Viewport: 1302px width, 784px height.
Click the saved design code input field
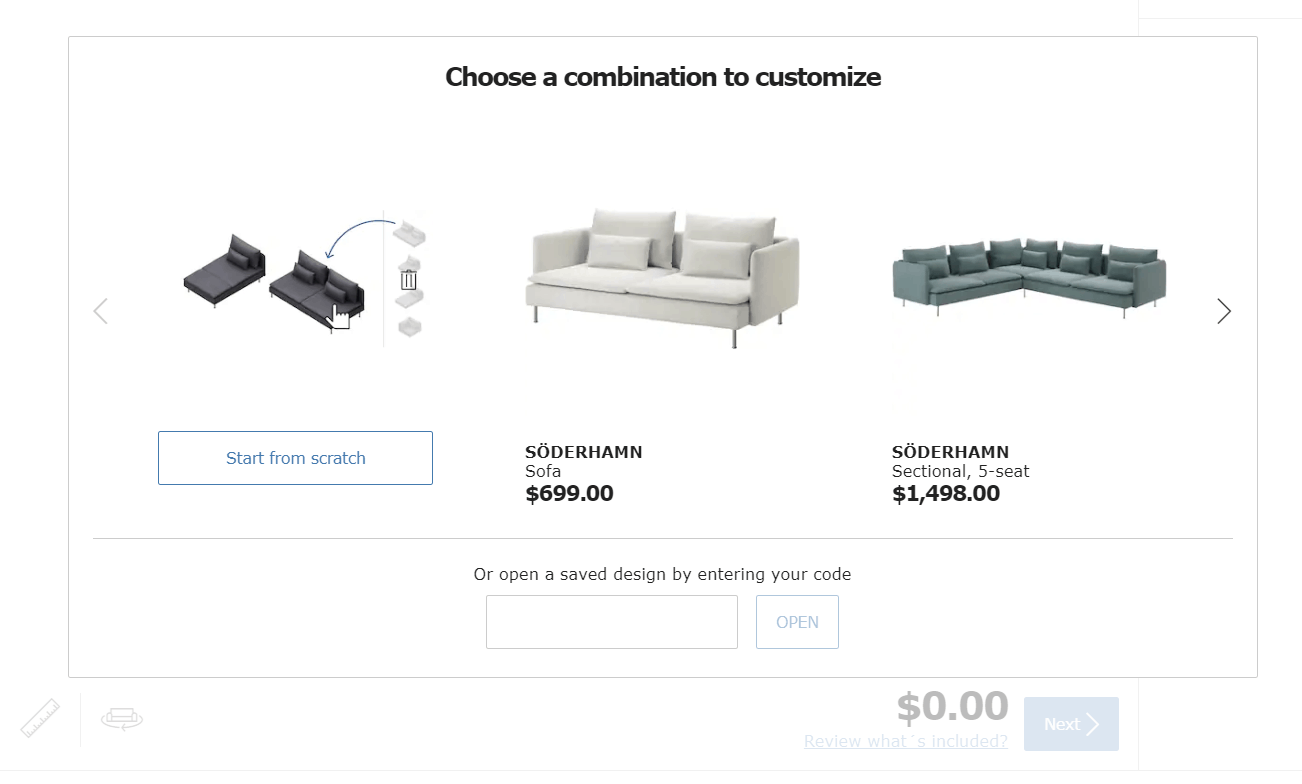pos(611,622)
